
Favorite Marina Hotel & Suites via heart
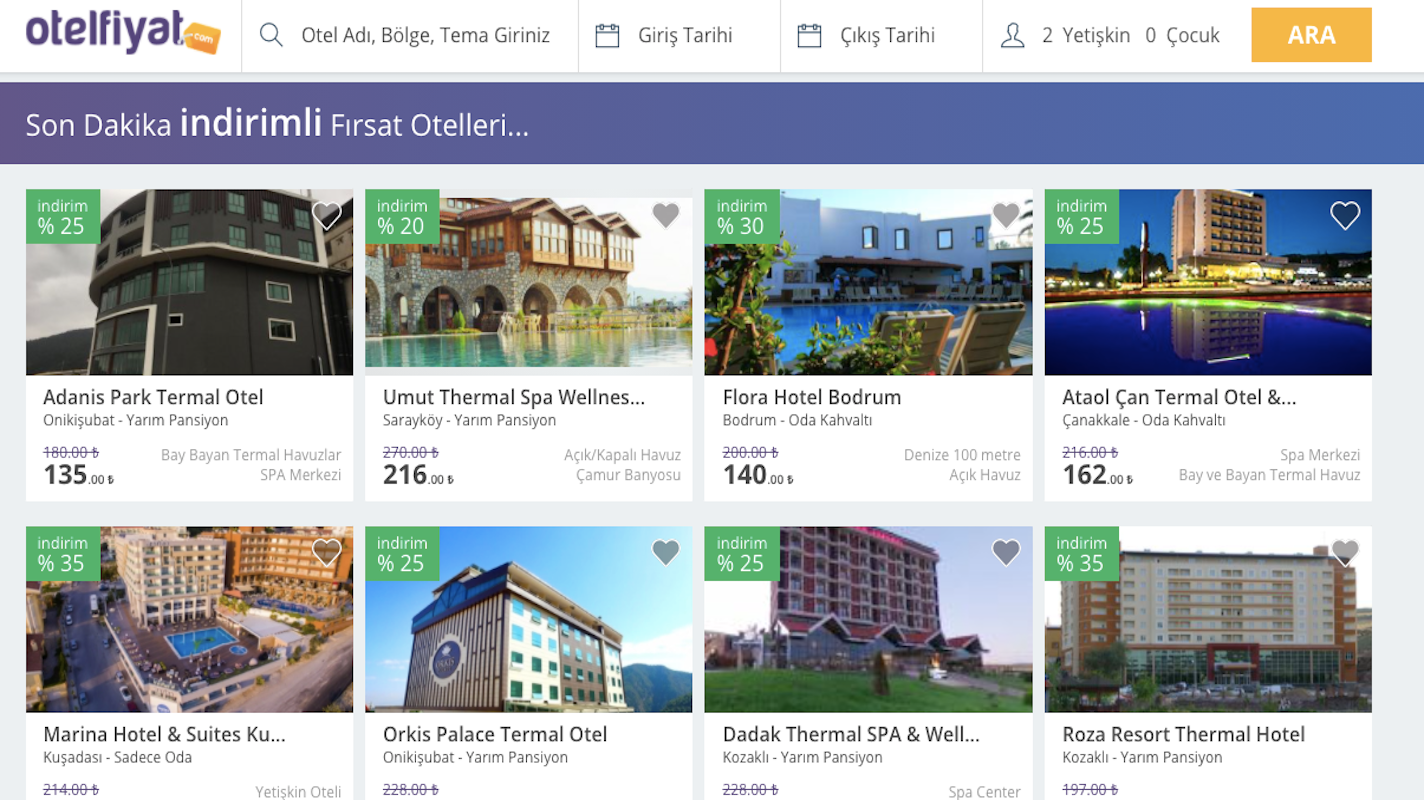point(326,552)
